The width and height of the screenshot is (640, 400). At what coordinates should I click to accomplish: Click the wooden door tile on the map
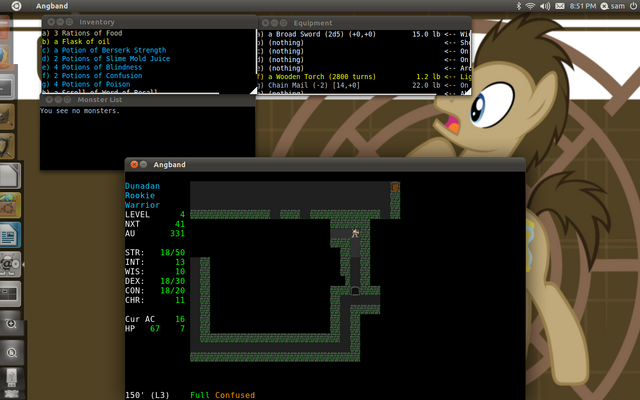coord(395,187)
